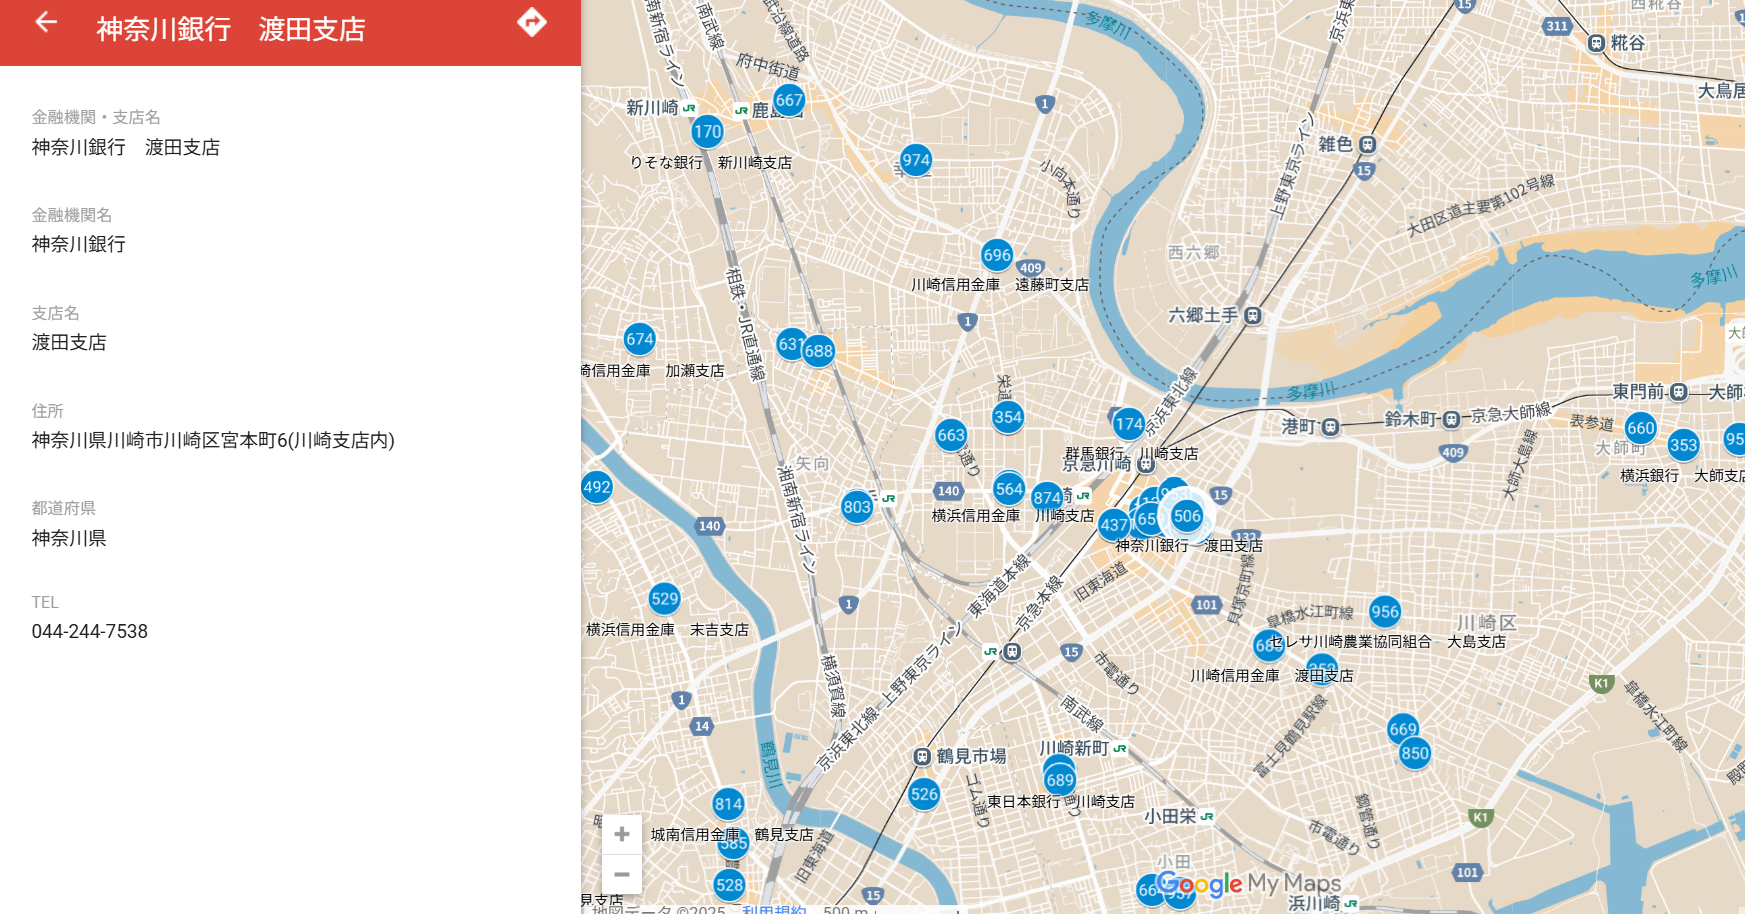Click map marker numbered 974
The height and width of the screenshot is (914, 1745).
pos(915,160)
